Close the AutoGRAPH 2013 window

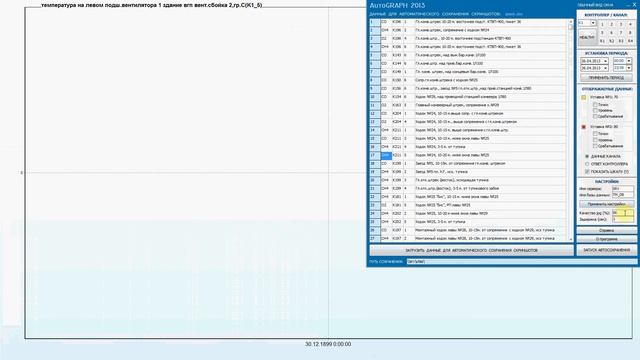tap(634, 4)
